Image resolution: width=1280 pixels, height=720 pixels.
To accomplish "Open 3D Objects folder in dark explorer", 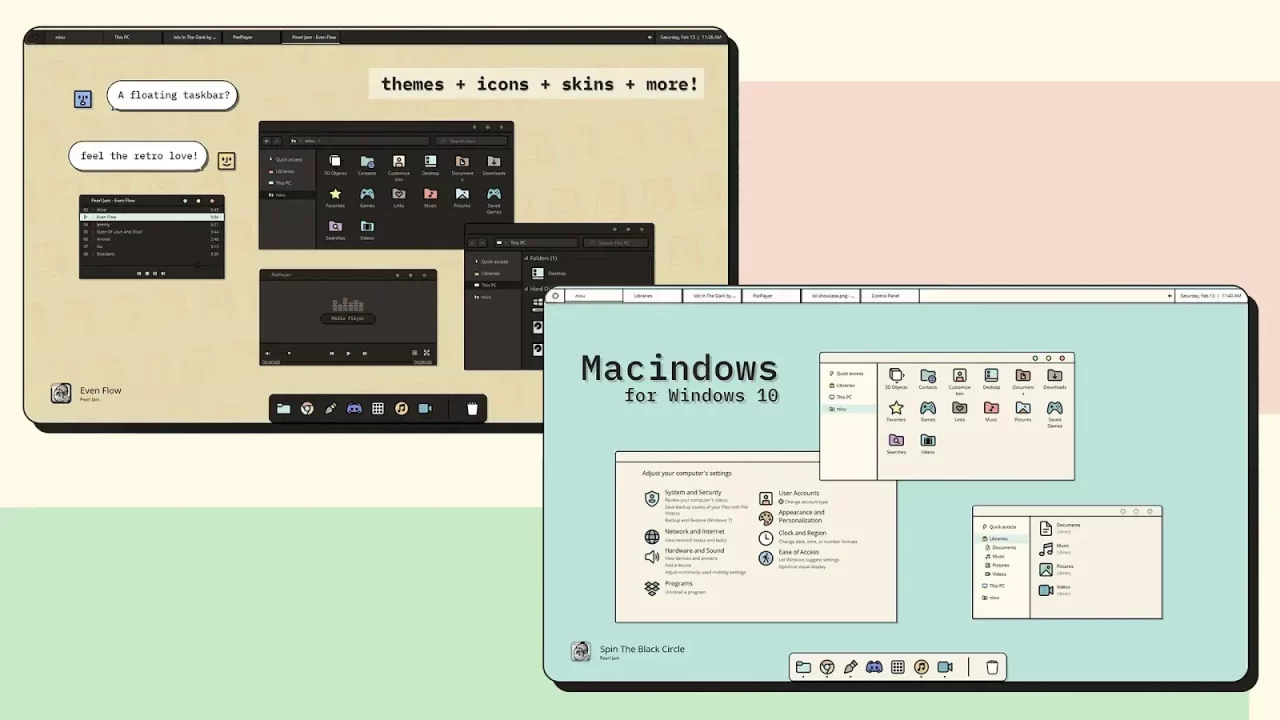I will tap(335, 165).
